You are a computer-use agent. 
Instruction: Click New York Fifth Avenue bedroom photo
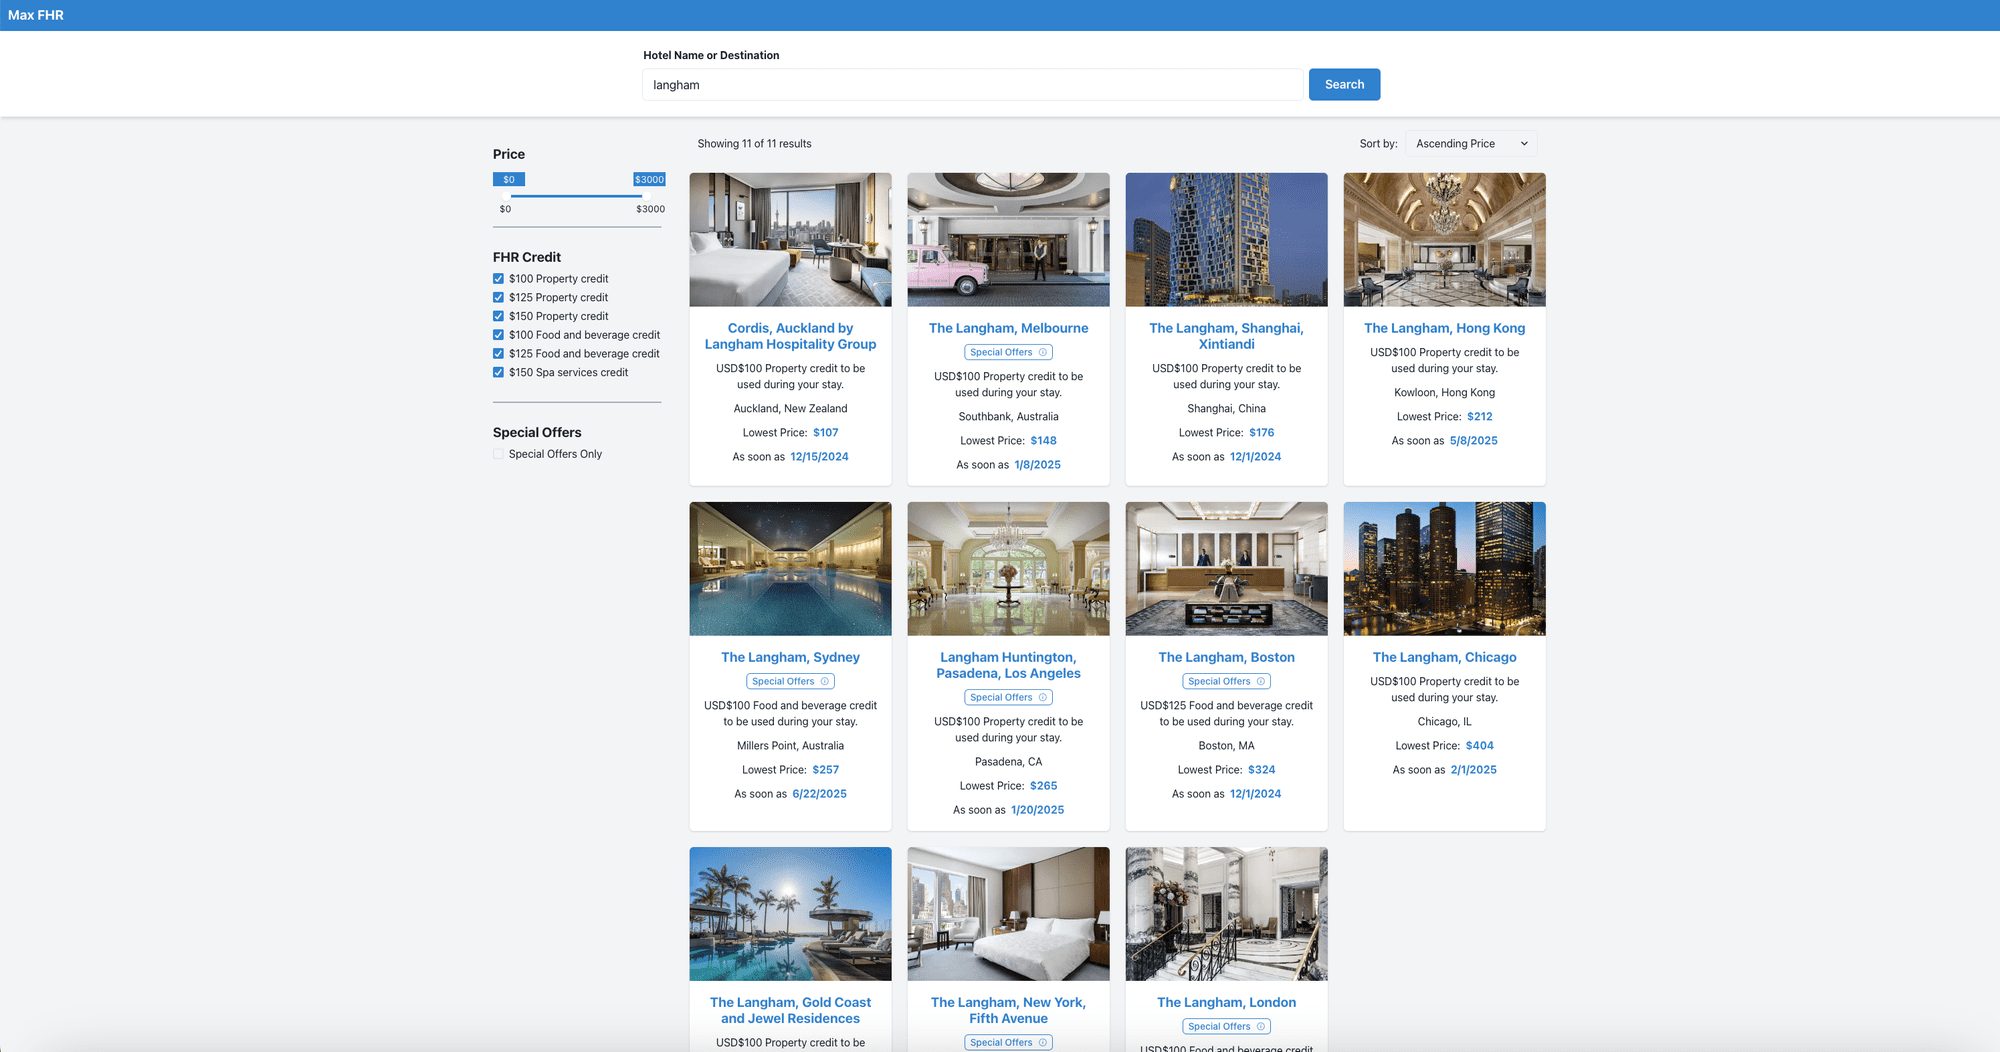pos(1008,914)
